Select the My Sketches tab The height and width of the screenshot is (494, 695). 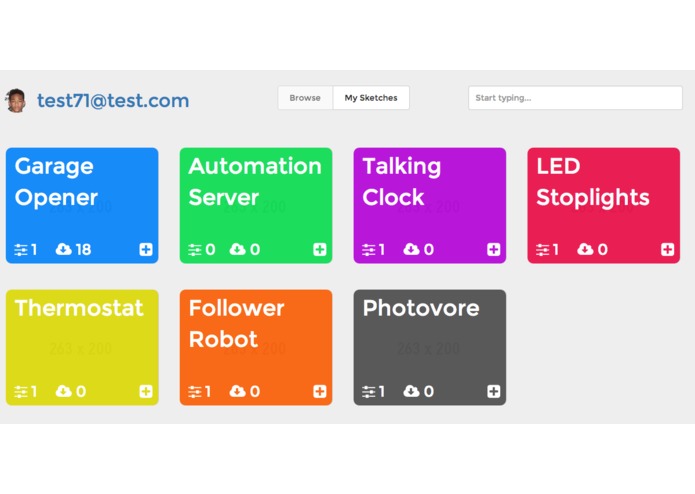(371, 98)
